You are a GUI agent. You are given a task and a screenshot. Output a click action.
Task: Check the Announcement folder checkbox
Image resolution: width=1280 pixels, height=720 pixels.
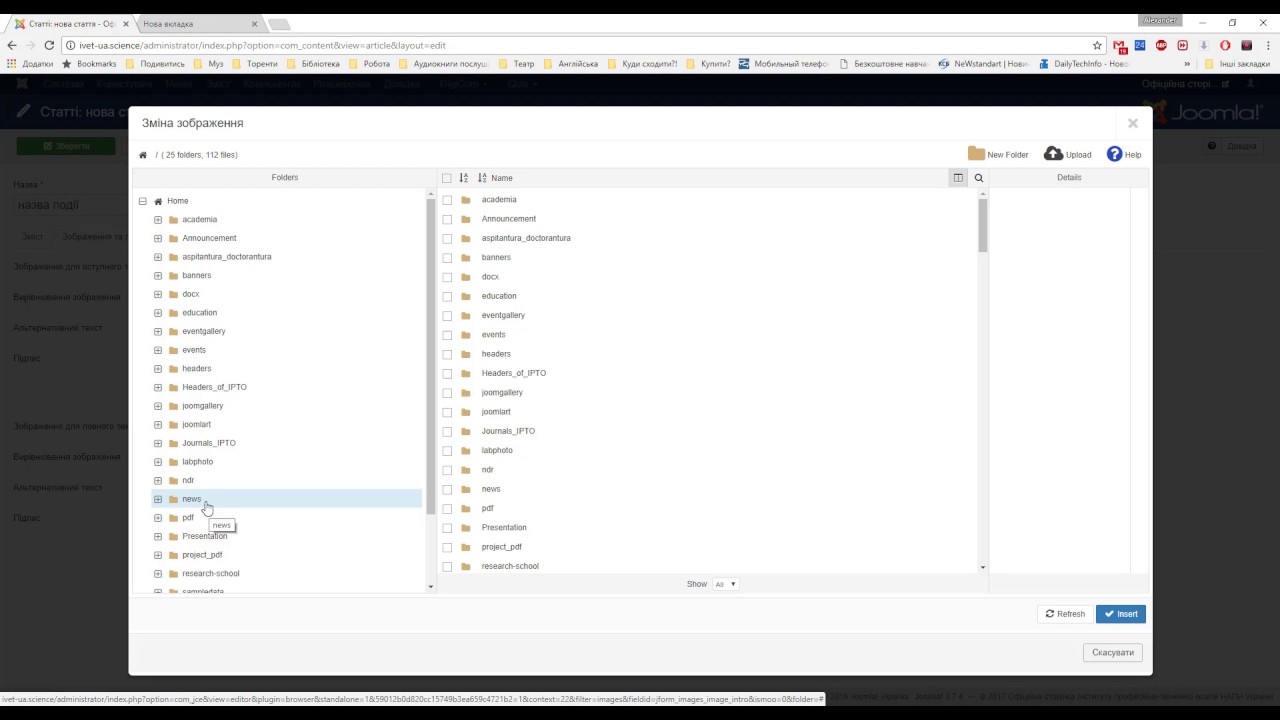[447, 219]
